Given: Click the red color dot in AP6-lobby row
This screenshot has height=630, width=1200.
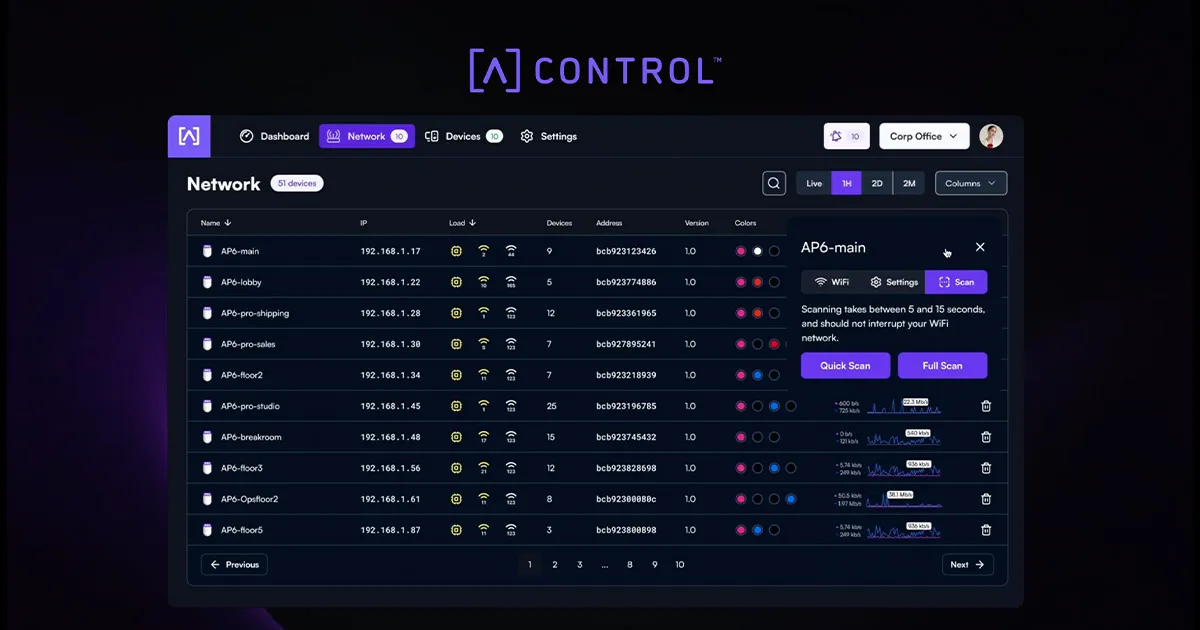Looking at the screenshot, I should point(757,282).
